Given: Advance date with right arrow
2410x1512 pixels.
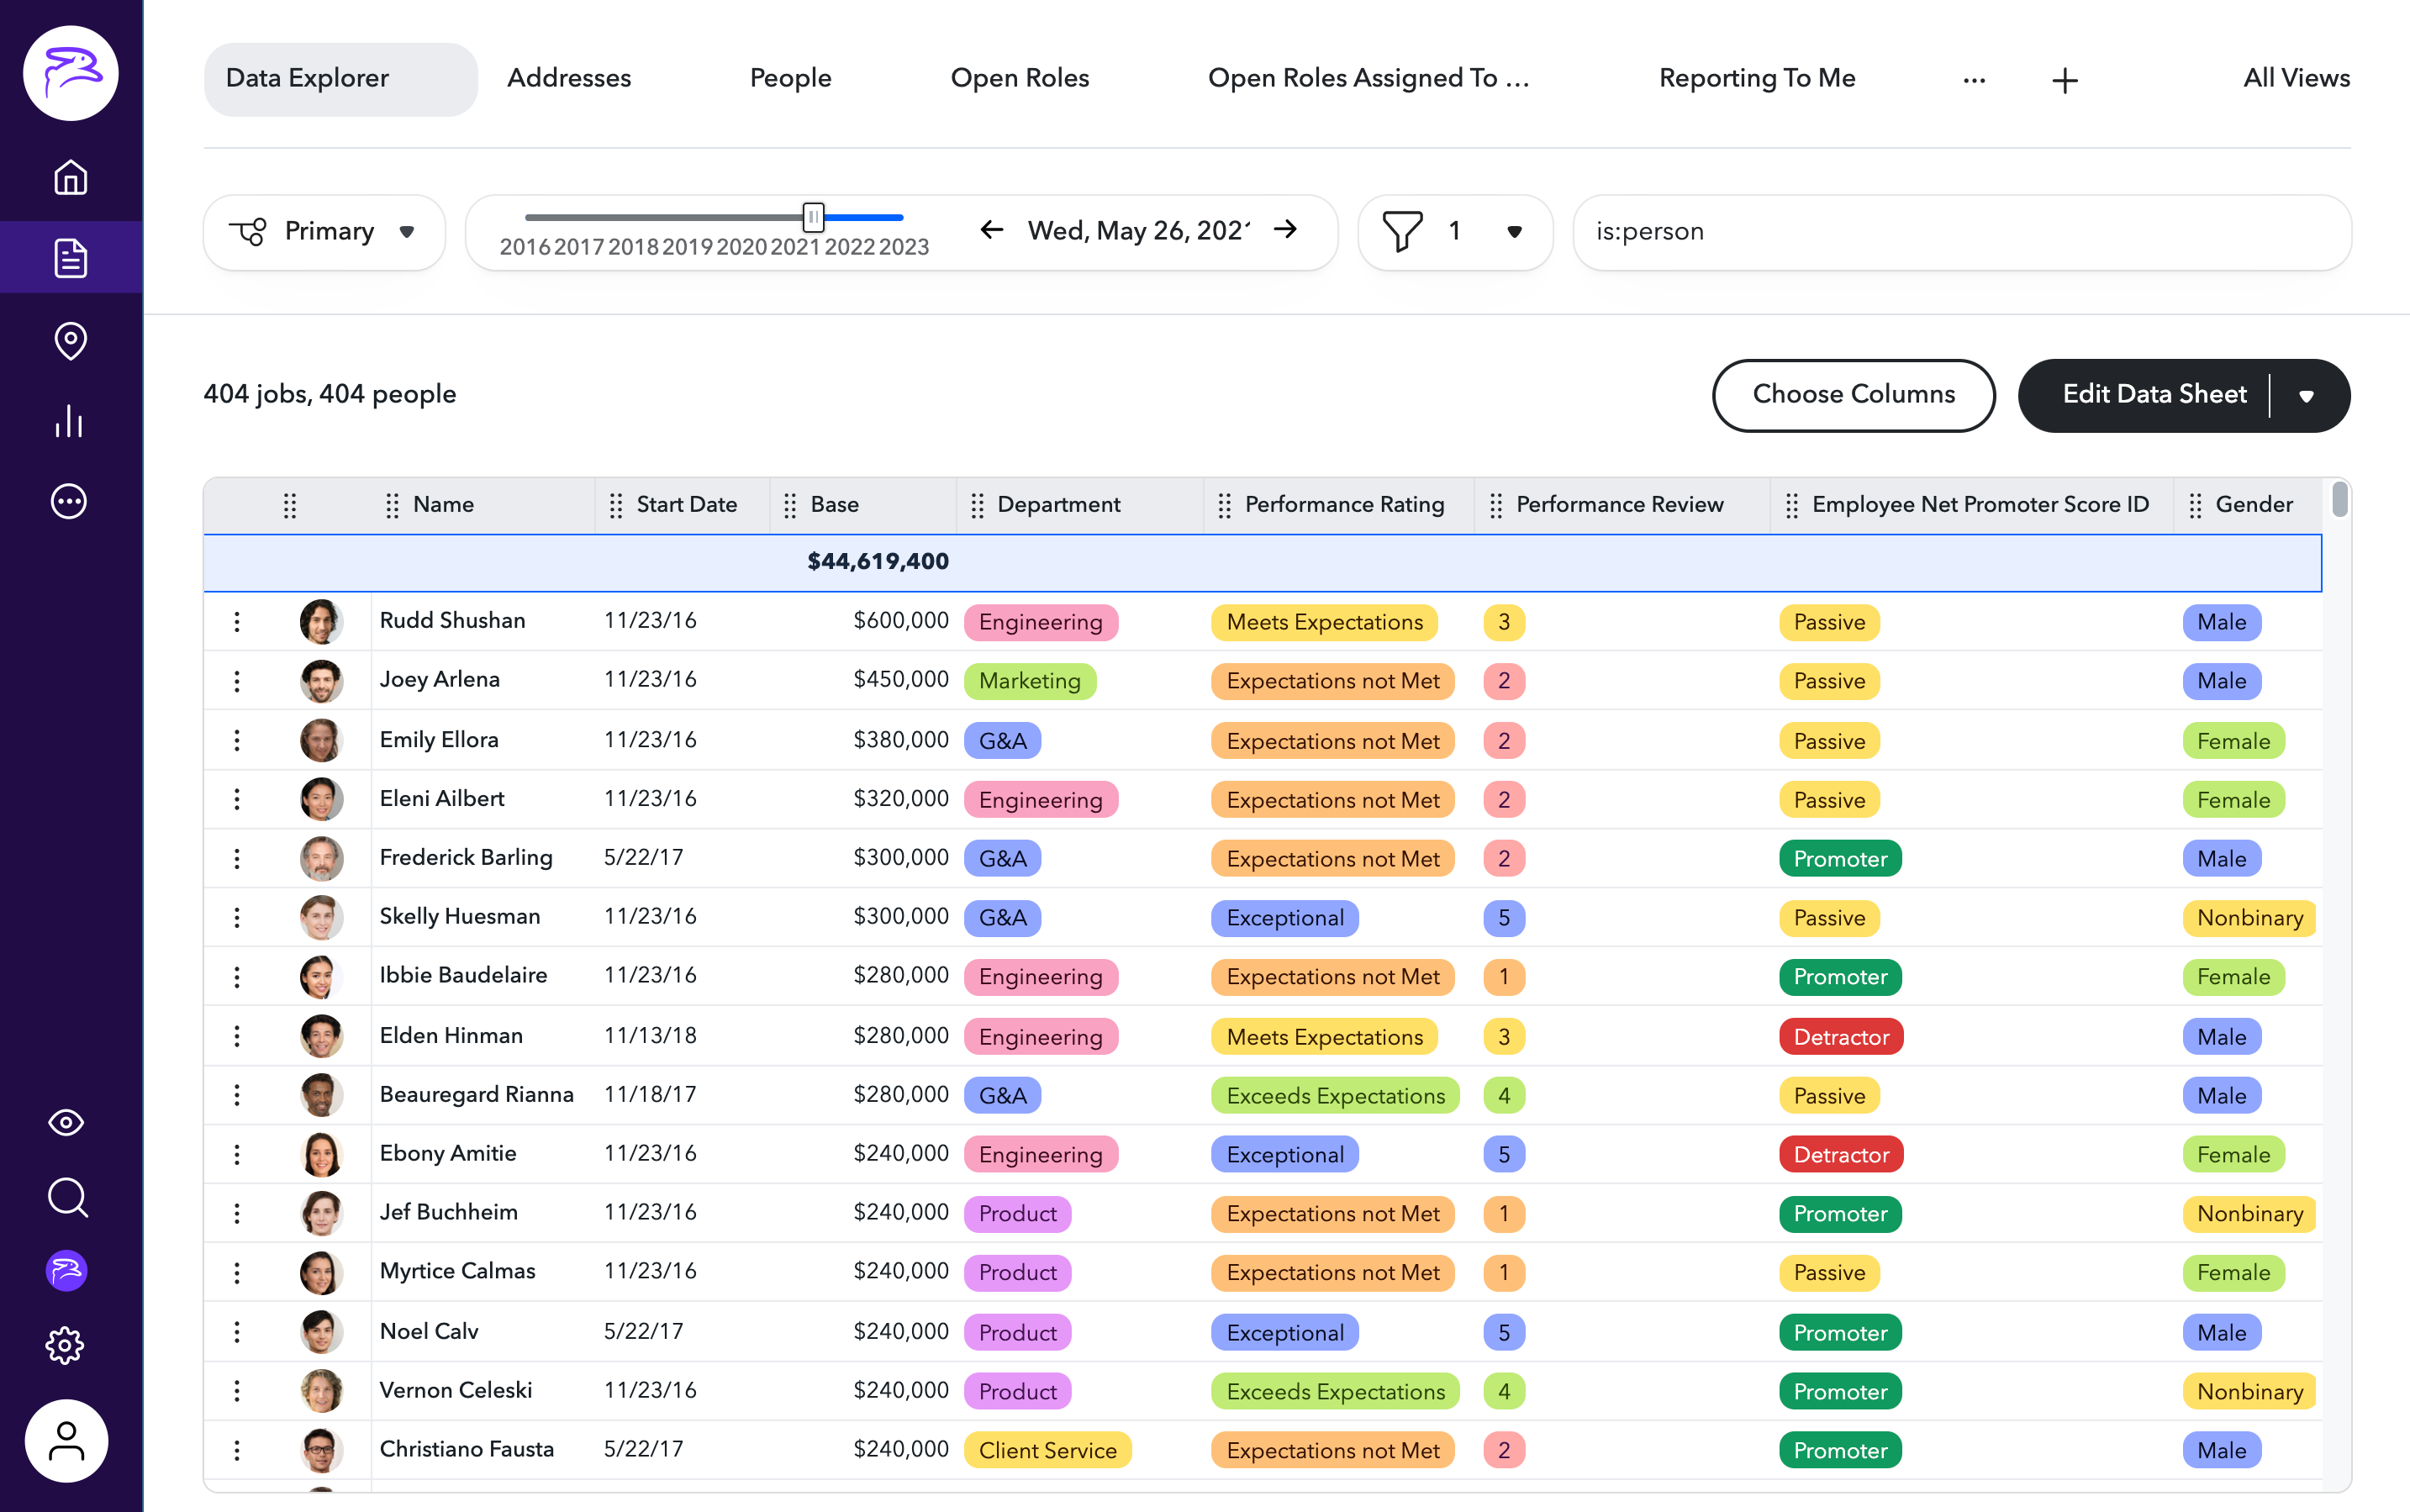Looking at the screenshot, I should tap(1286, 230).
